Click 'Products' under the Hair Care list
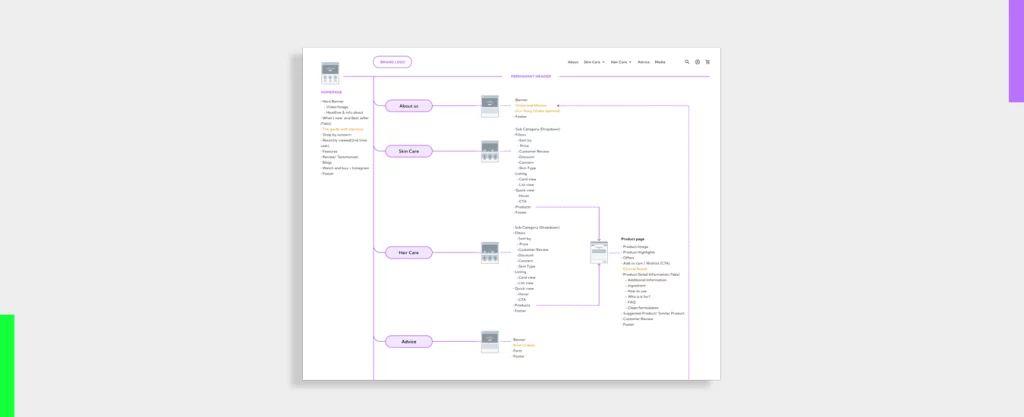The height and width of the screenshot is (417, 1024). (522, 305)
